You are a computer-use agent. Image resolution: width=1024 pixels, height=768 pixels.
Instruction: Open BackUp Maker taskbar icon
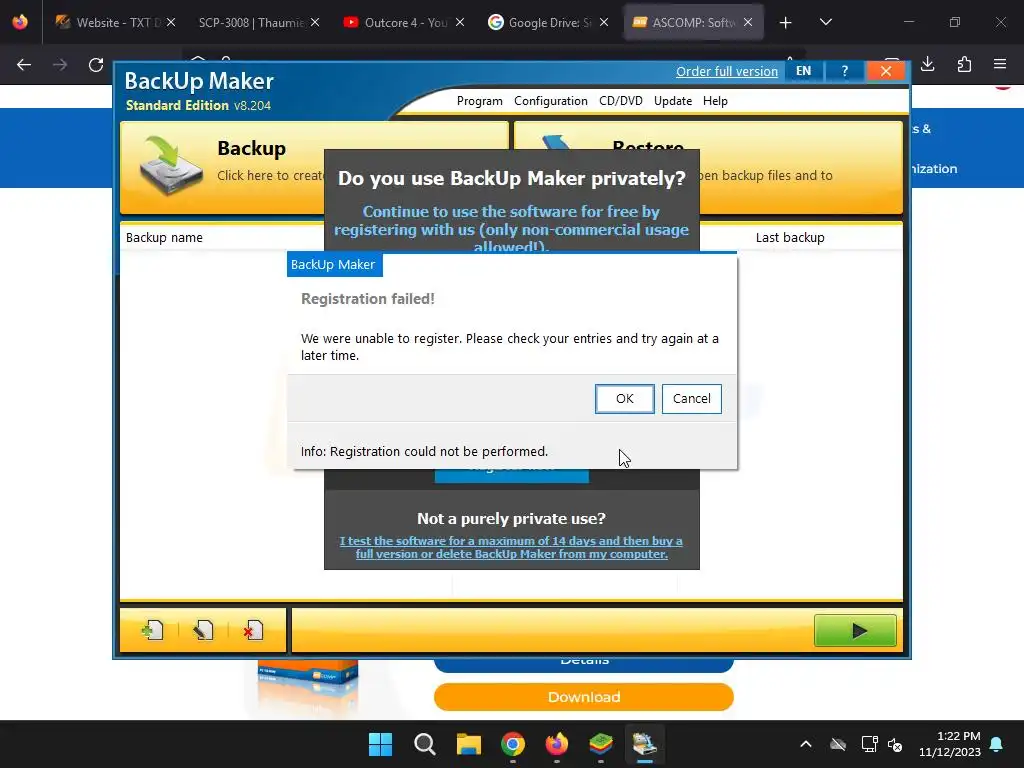pos(645,744)
